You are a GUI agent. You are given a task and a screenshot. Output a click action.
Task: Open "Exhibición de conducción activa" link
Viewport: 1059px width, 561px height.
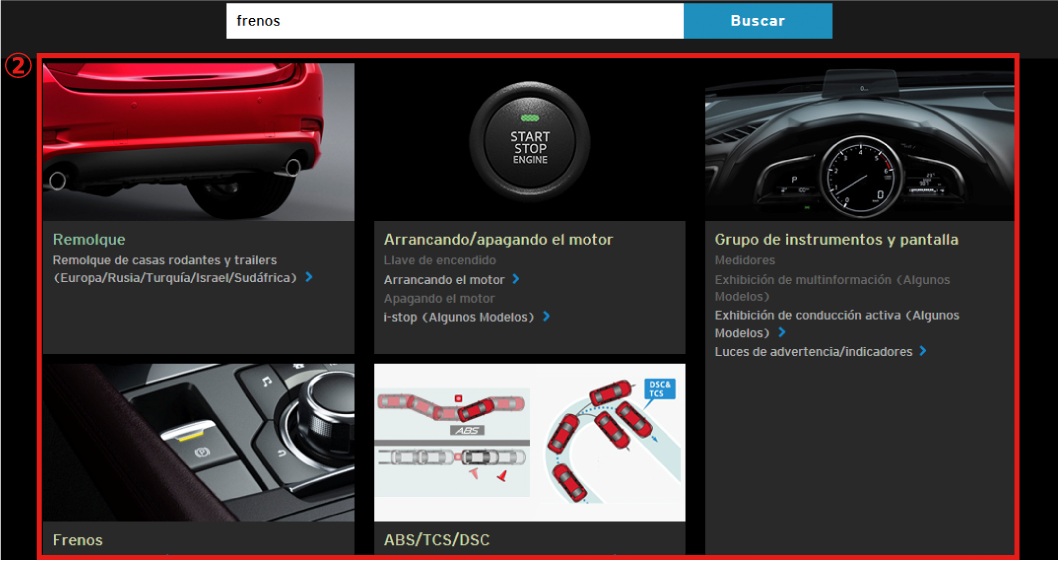pyautogui.click(x=836, y=316)
